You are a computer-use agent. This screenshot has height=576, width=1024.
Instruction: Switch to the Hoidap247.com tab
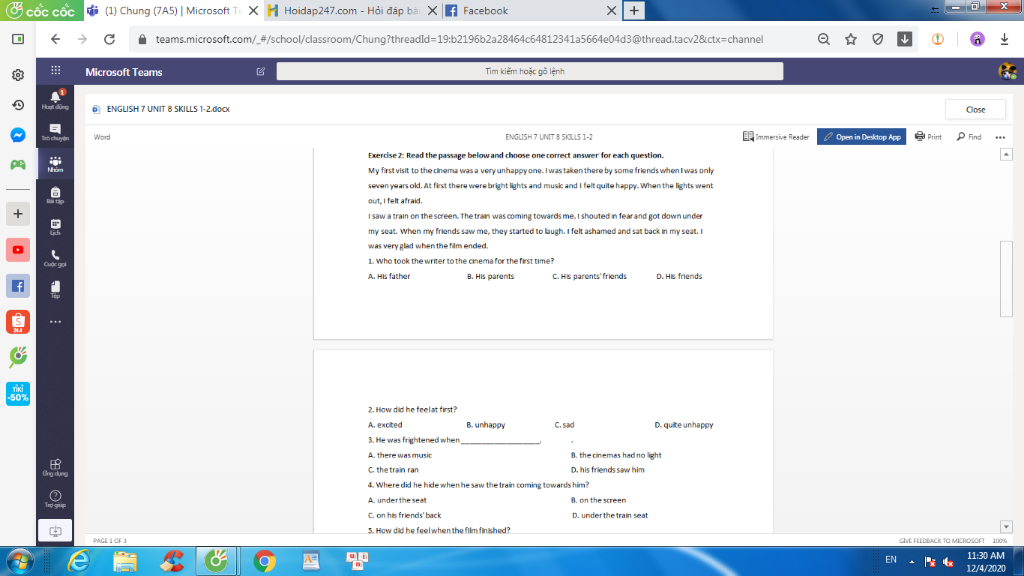click(351, 10)
